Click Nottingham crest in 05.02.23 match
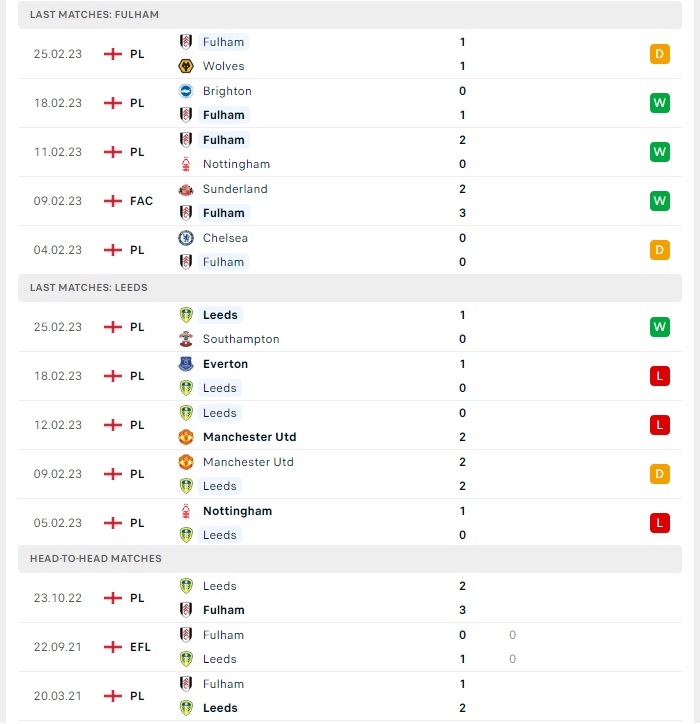 [x=186, y=511]
